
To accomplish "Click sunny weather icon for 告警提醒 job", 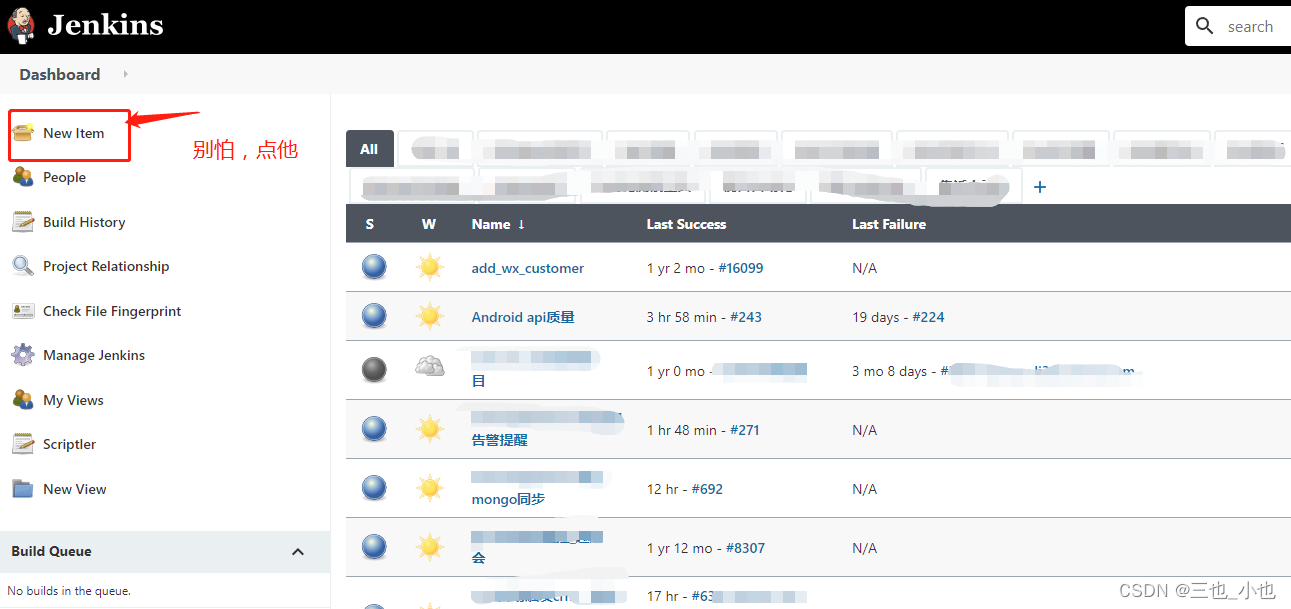I will click(430, 429).
